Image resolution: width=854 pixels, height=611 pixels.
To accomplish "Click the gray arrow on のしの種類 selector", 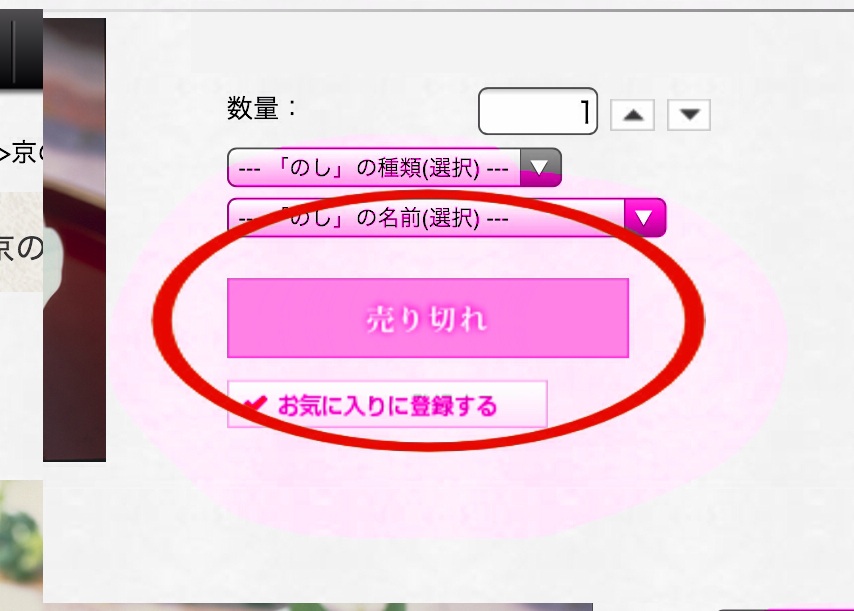I will coord(540,167).
